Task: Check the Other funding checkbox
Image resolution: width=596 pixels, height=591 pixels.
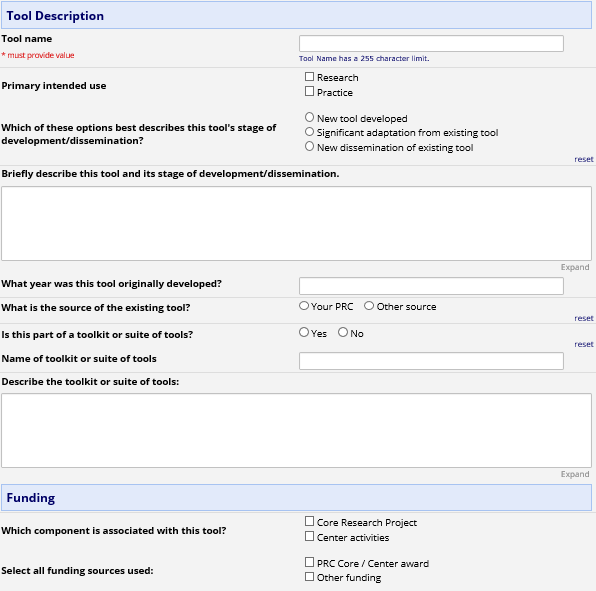Action: tap(309, 577)
